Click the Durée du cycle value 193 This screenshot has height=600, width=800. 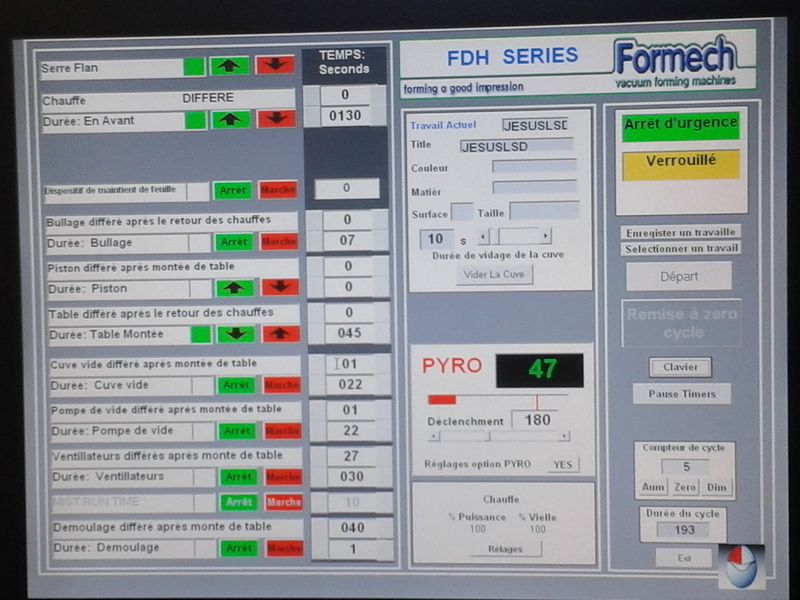coord(684,530)
